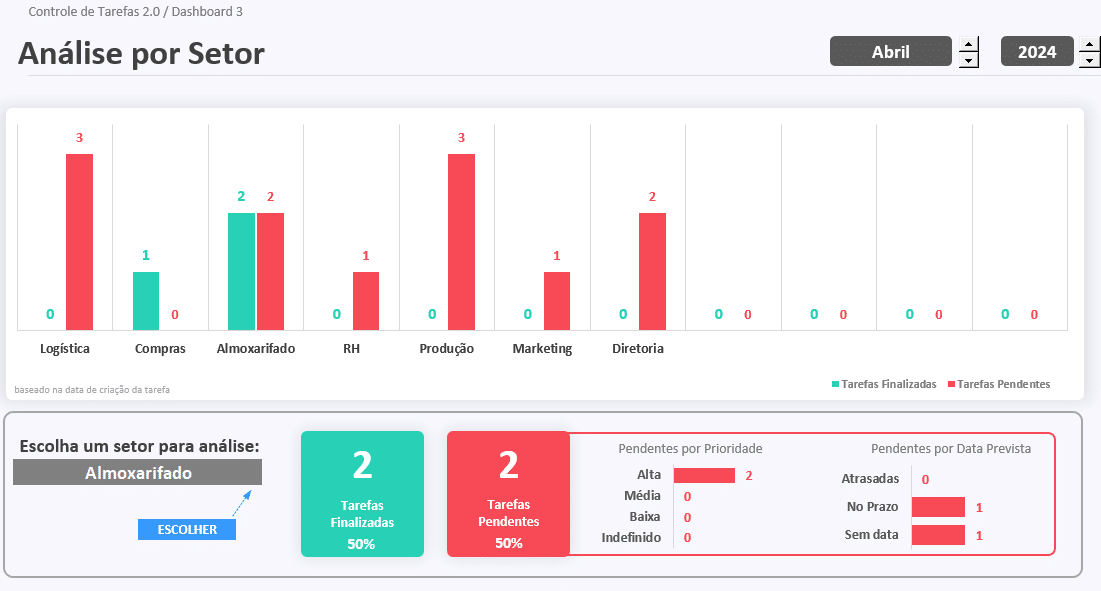Click the Atrasadas label
Viewport: 1101px width, 591px height.
tap(870, 479)
